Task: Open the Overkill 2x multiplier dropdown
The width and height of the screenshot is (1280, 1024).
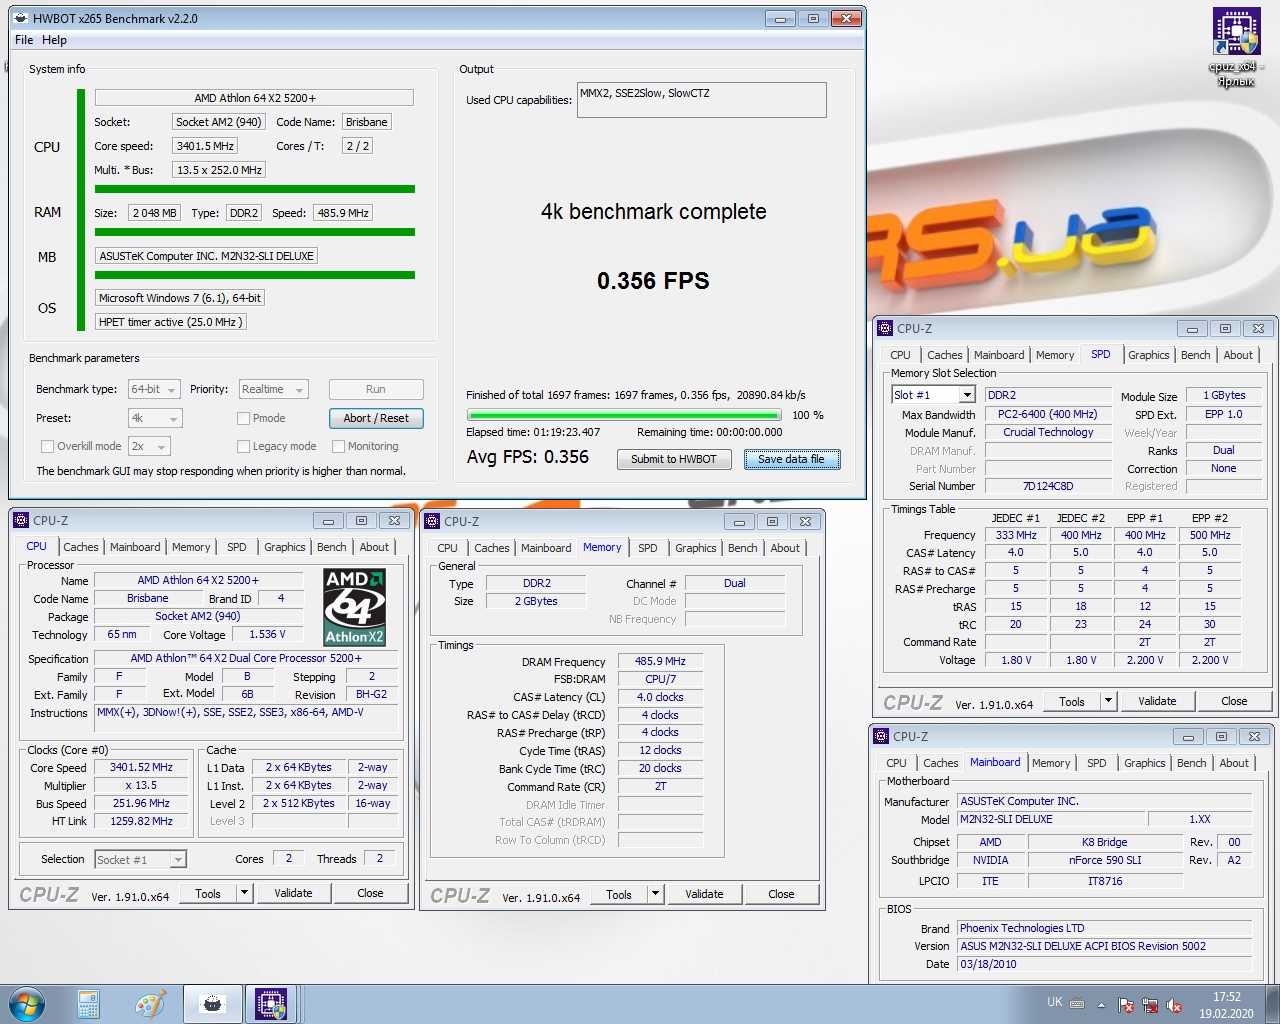Action: (149, 446)
